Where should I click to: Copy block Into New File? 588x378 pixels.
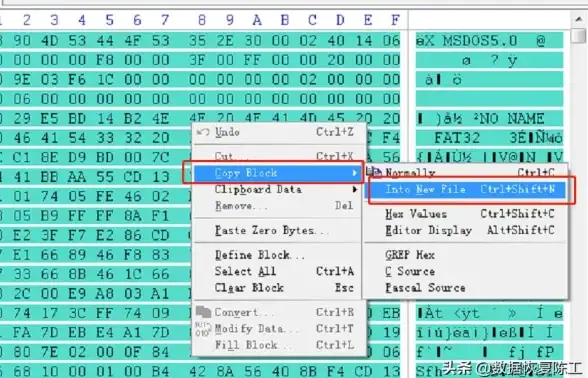coord(466,189)
